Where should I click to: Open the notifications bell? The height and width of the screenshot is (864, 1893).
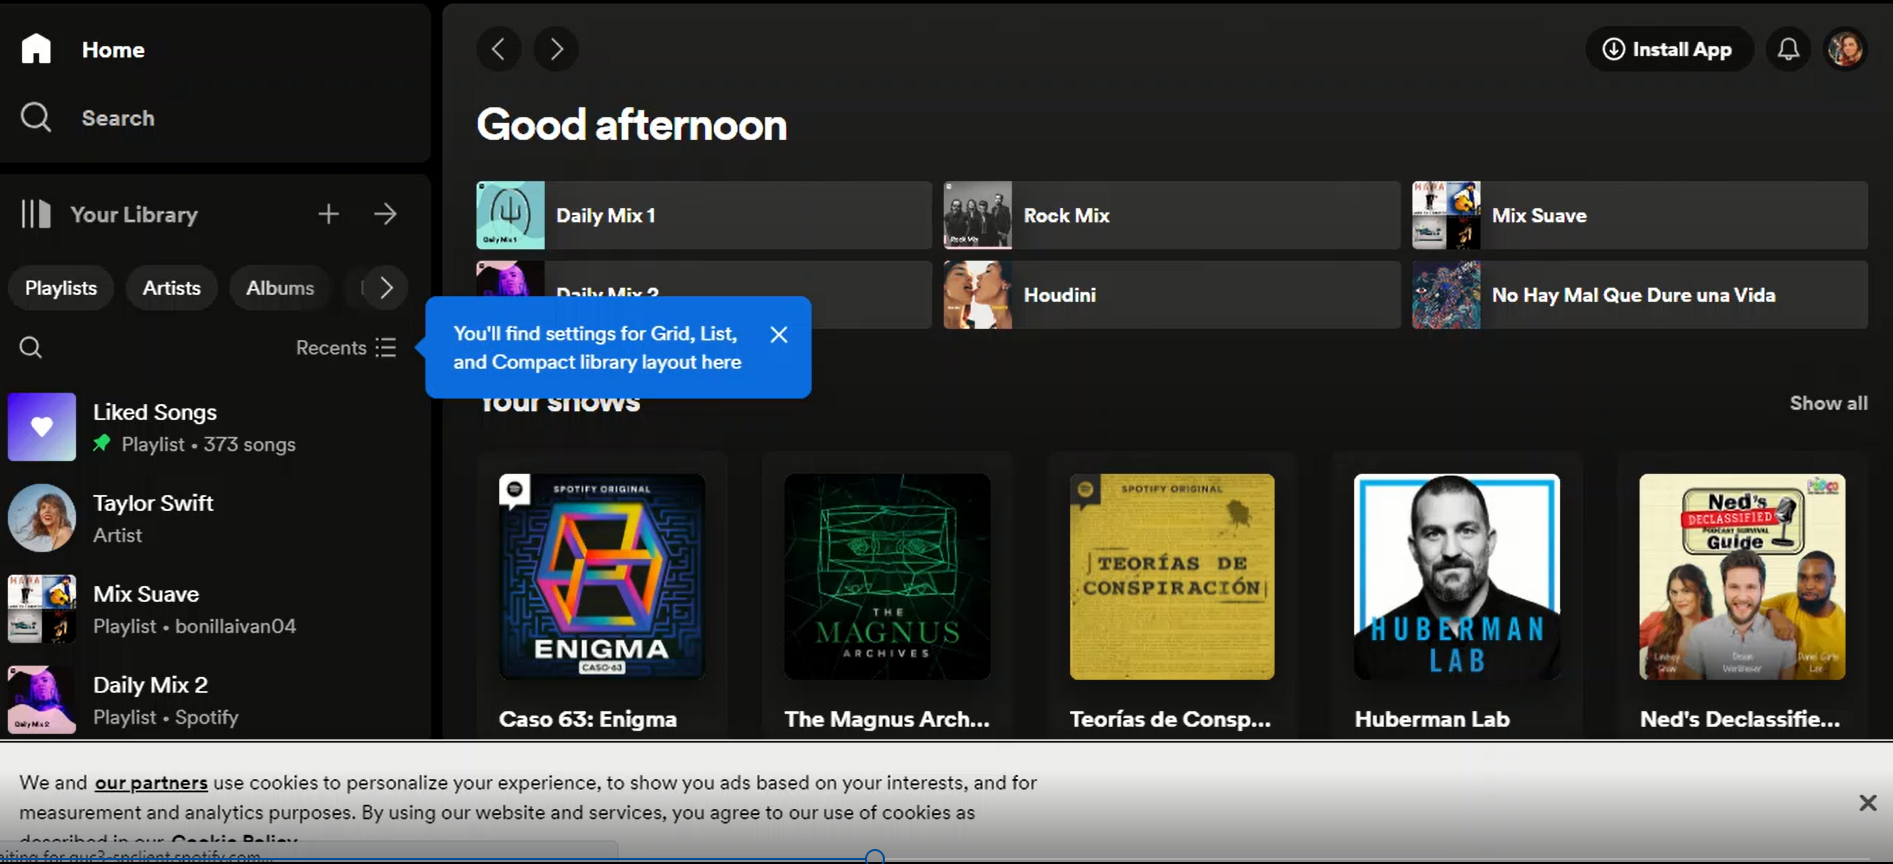coord(1788,49)
